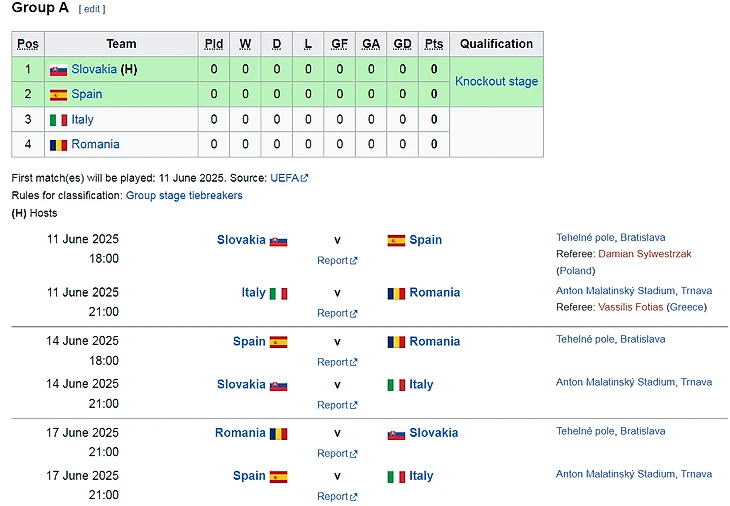Open referee Damian Sylwestrzak's page

pos(644,254)
